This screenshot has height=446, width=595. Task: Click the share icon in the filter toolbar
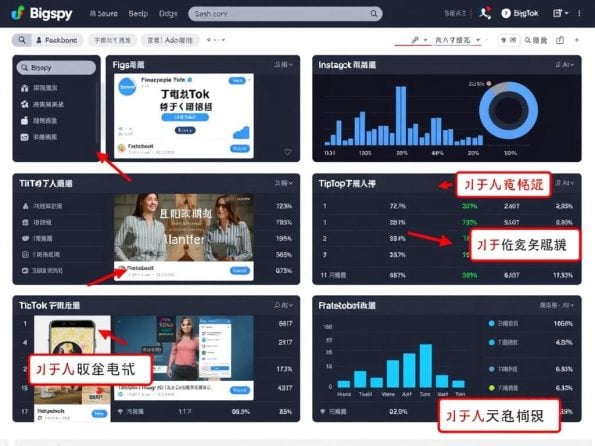tap(560, 40)
